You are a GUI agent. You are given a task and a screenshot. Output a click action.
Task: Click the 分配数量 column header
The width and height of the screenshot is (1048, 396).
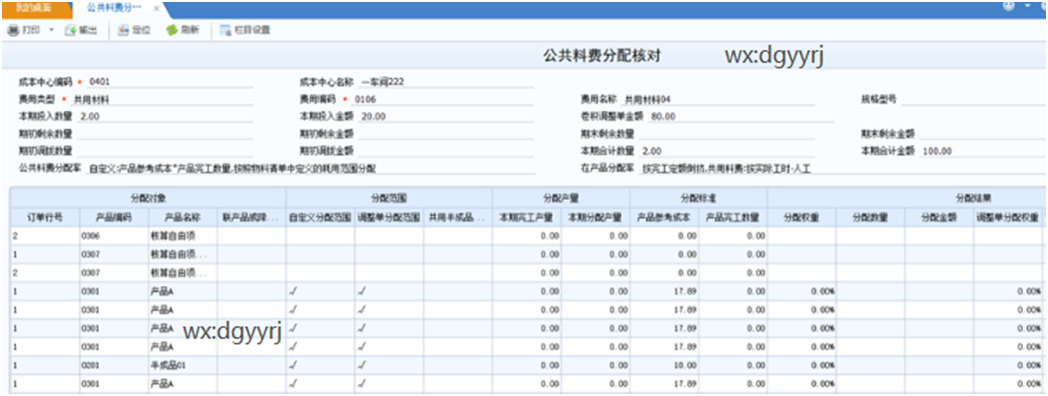pyautogui.click(x=871, y=217)
